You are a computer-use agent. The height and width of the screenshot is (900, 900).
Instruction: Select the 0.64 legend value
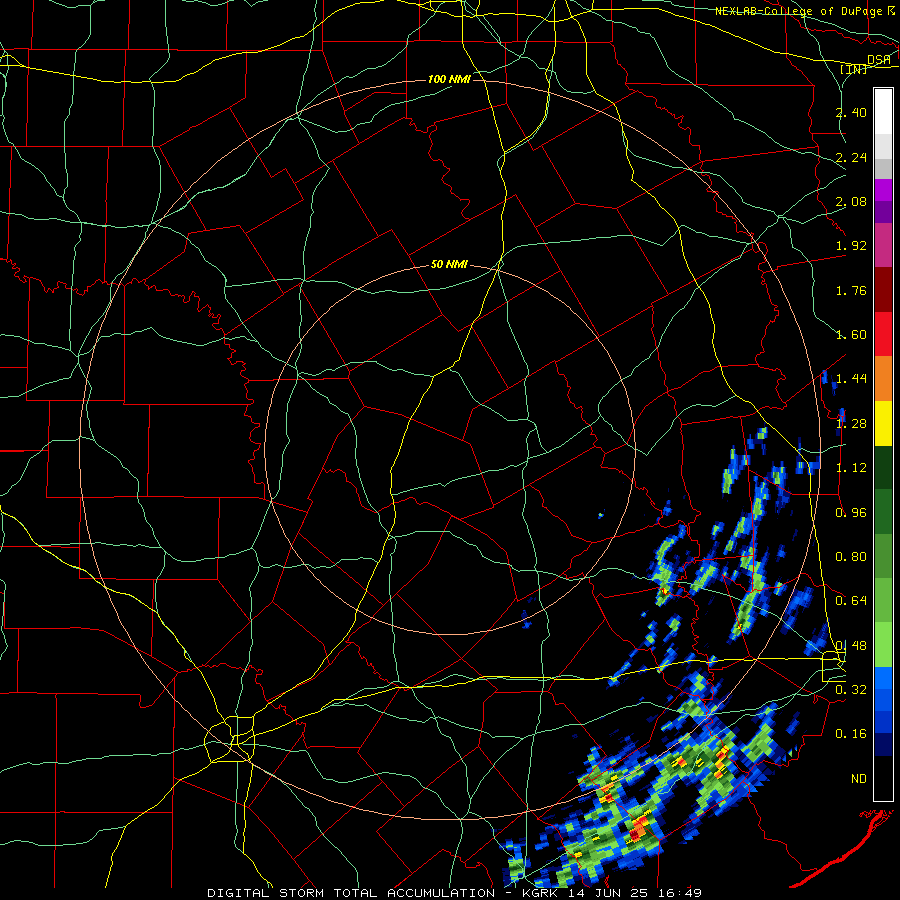point(851,601)
